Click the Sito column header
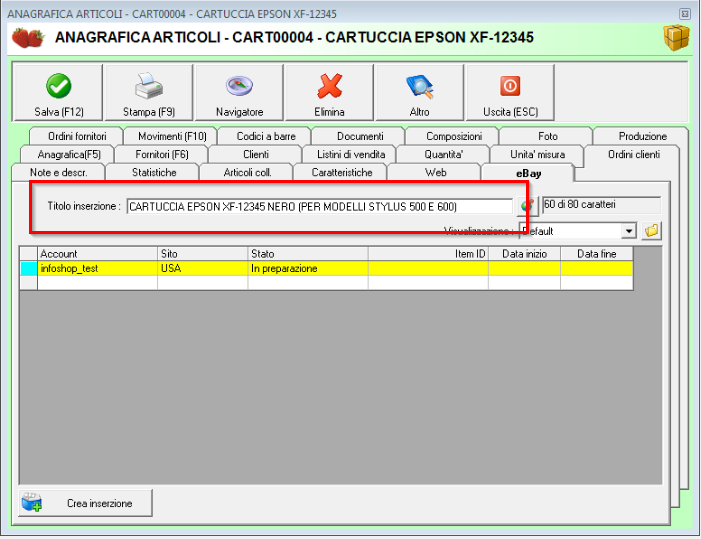Screen dimensions: 701x539 (203, 254)
